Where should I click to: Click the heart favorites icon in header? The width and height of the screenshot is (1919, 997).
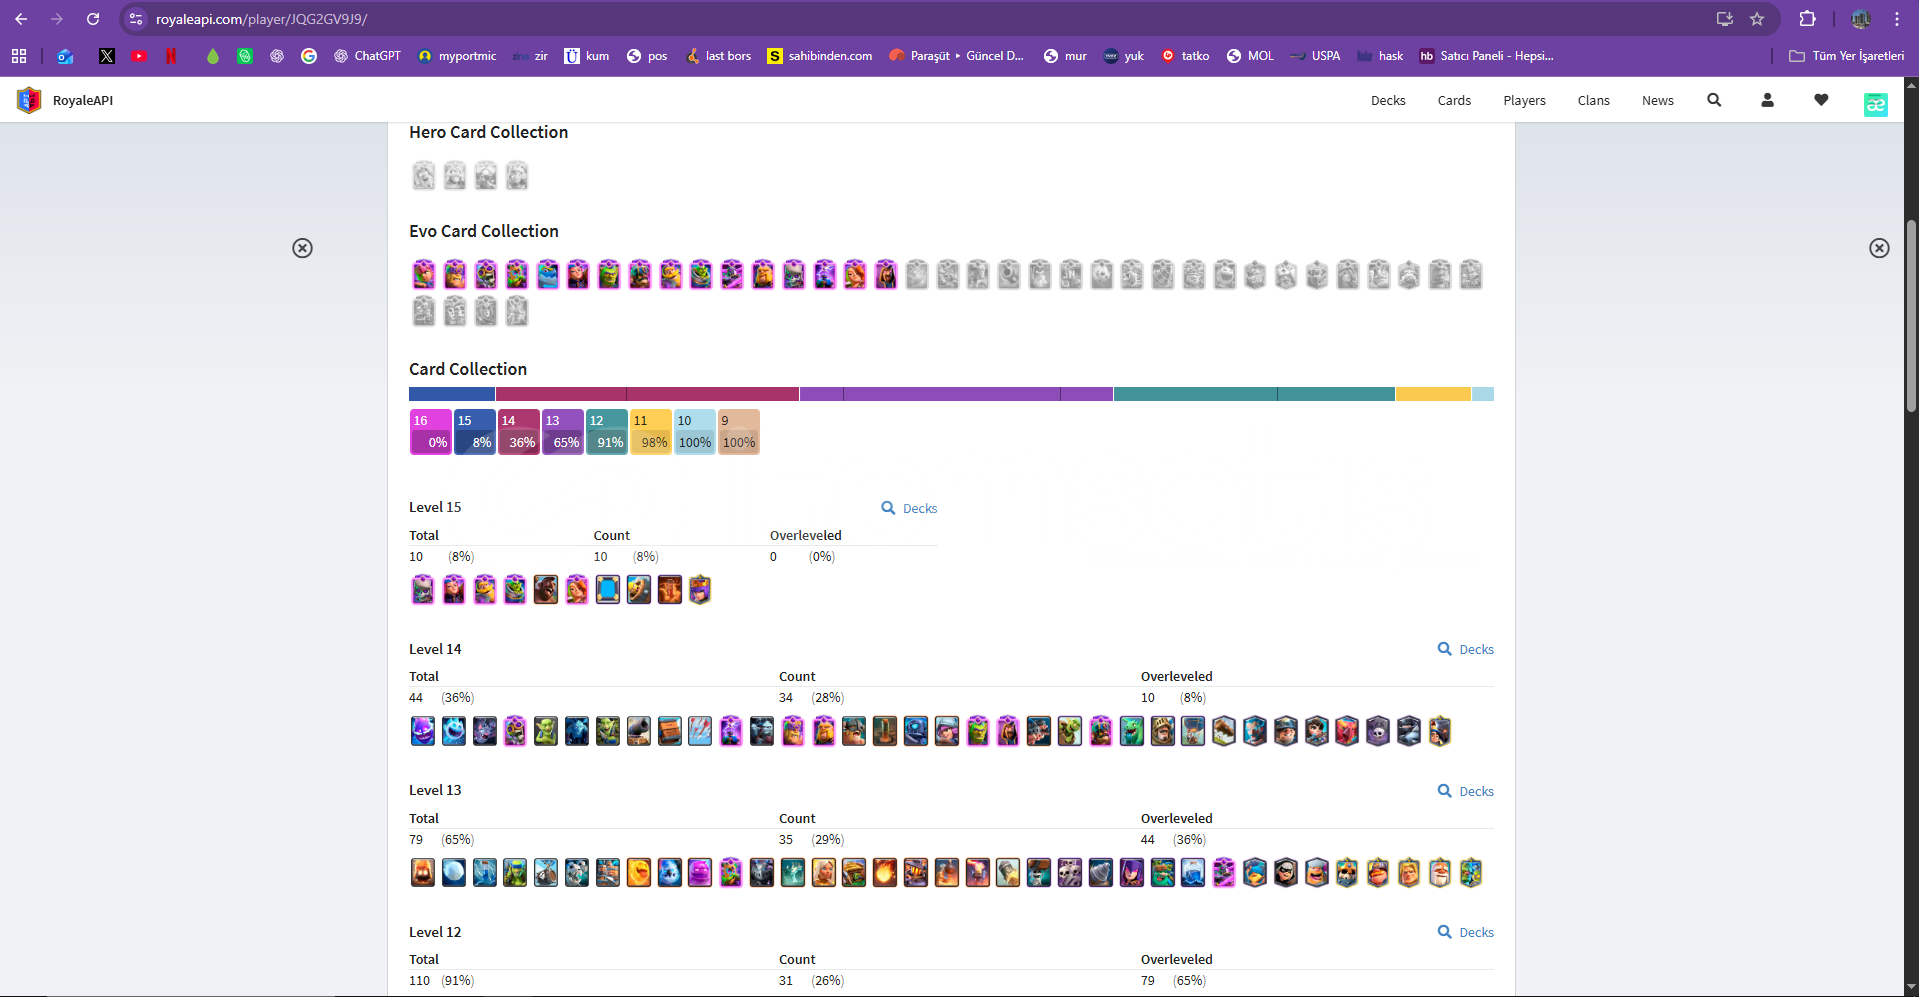tap(1821, 100)
